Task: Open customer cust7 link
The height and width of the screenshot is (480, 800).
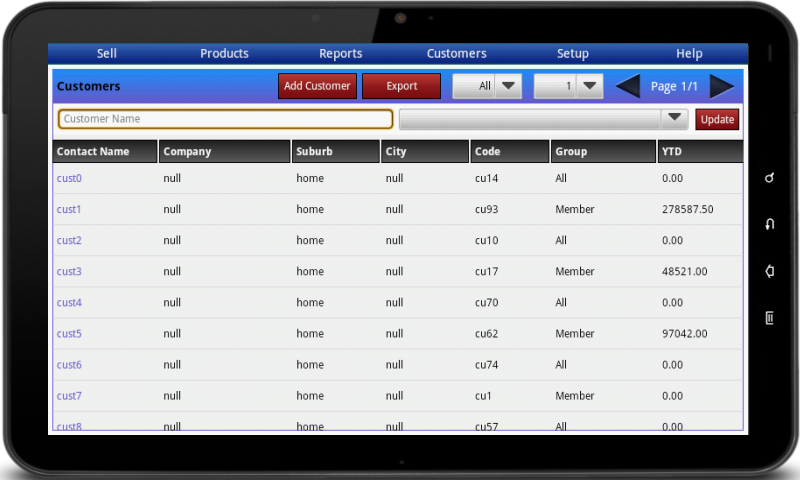Action: (x=69, y=396)
